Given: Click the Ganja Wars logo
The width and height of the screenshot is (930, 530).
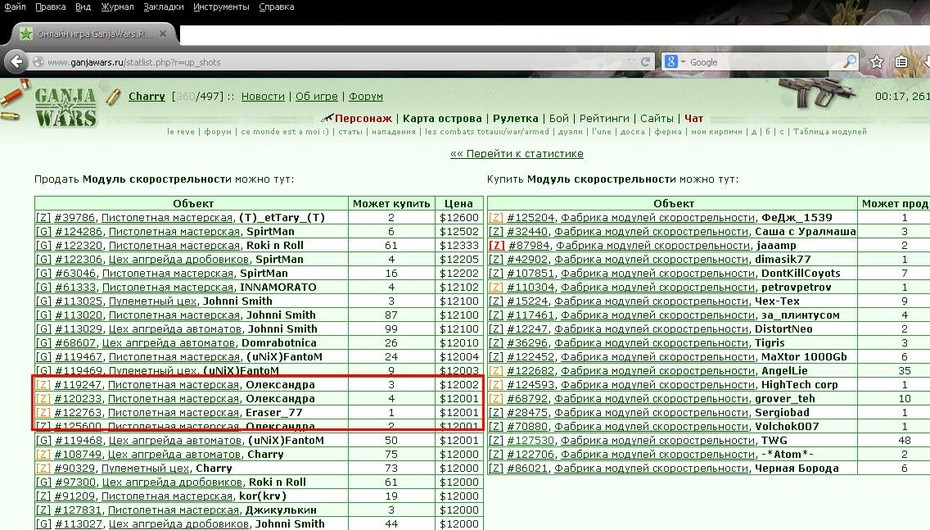Looking at the screenshot, I should point(65,107).
